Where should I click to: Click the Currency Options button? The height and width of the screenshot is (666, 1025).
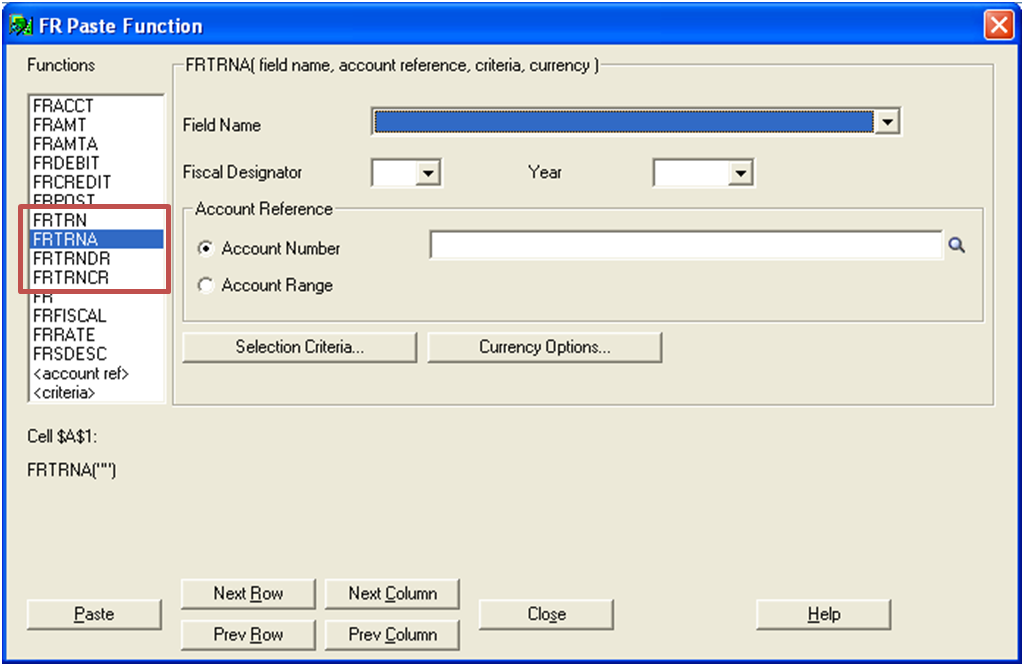(545, 347)
